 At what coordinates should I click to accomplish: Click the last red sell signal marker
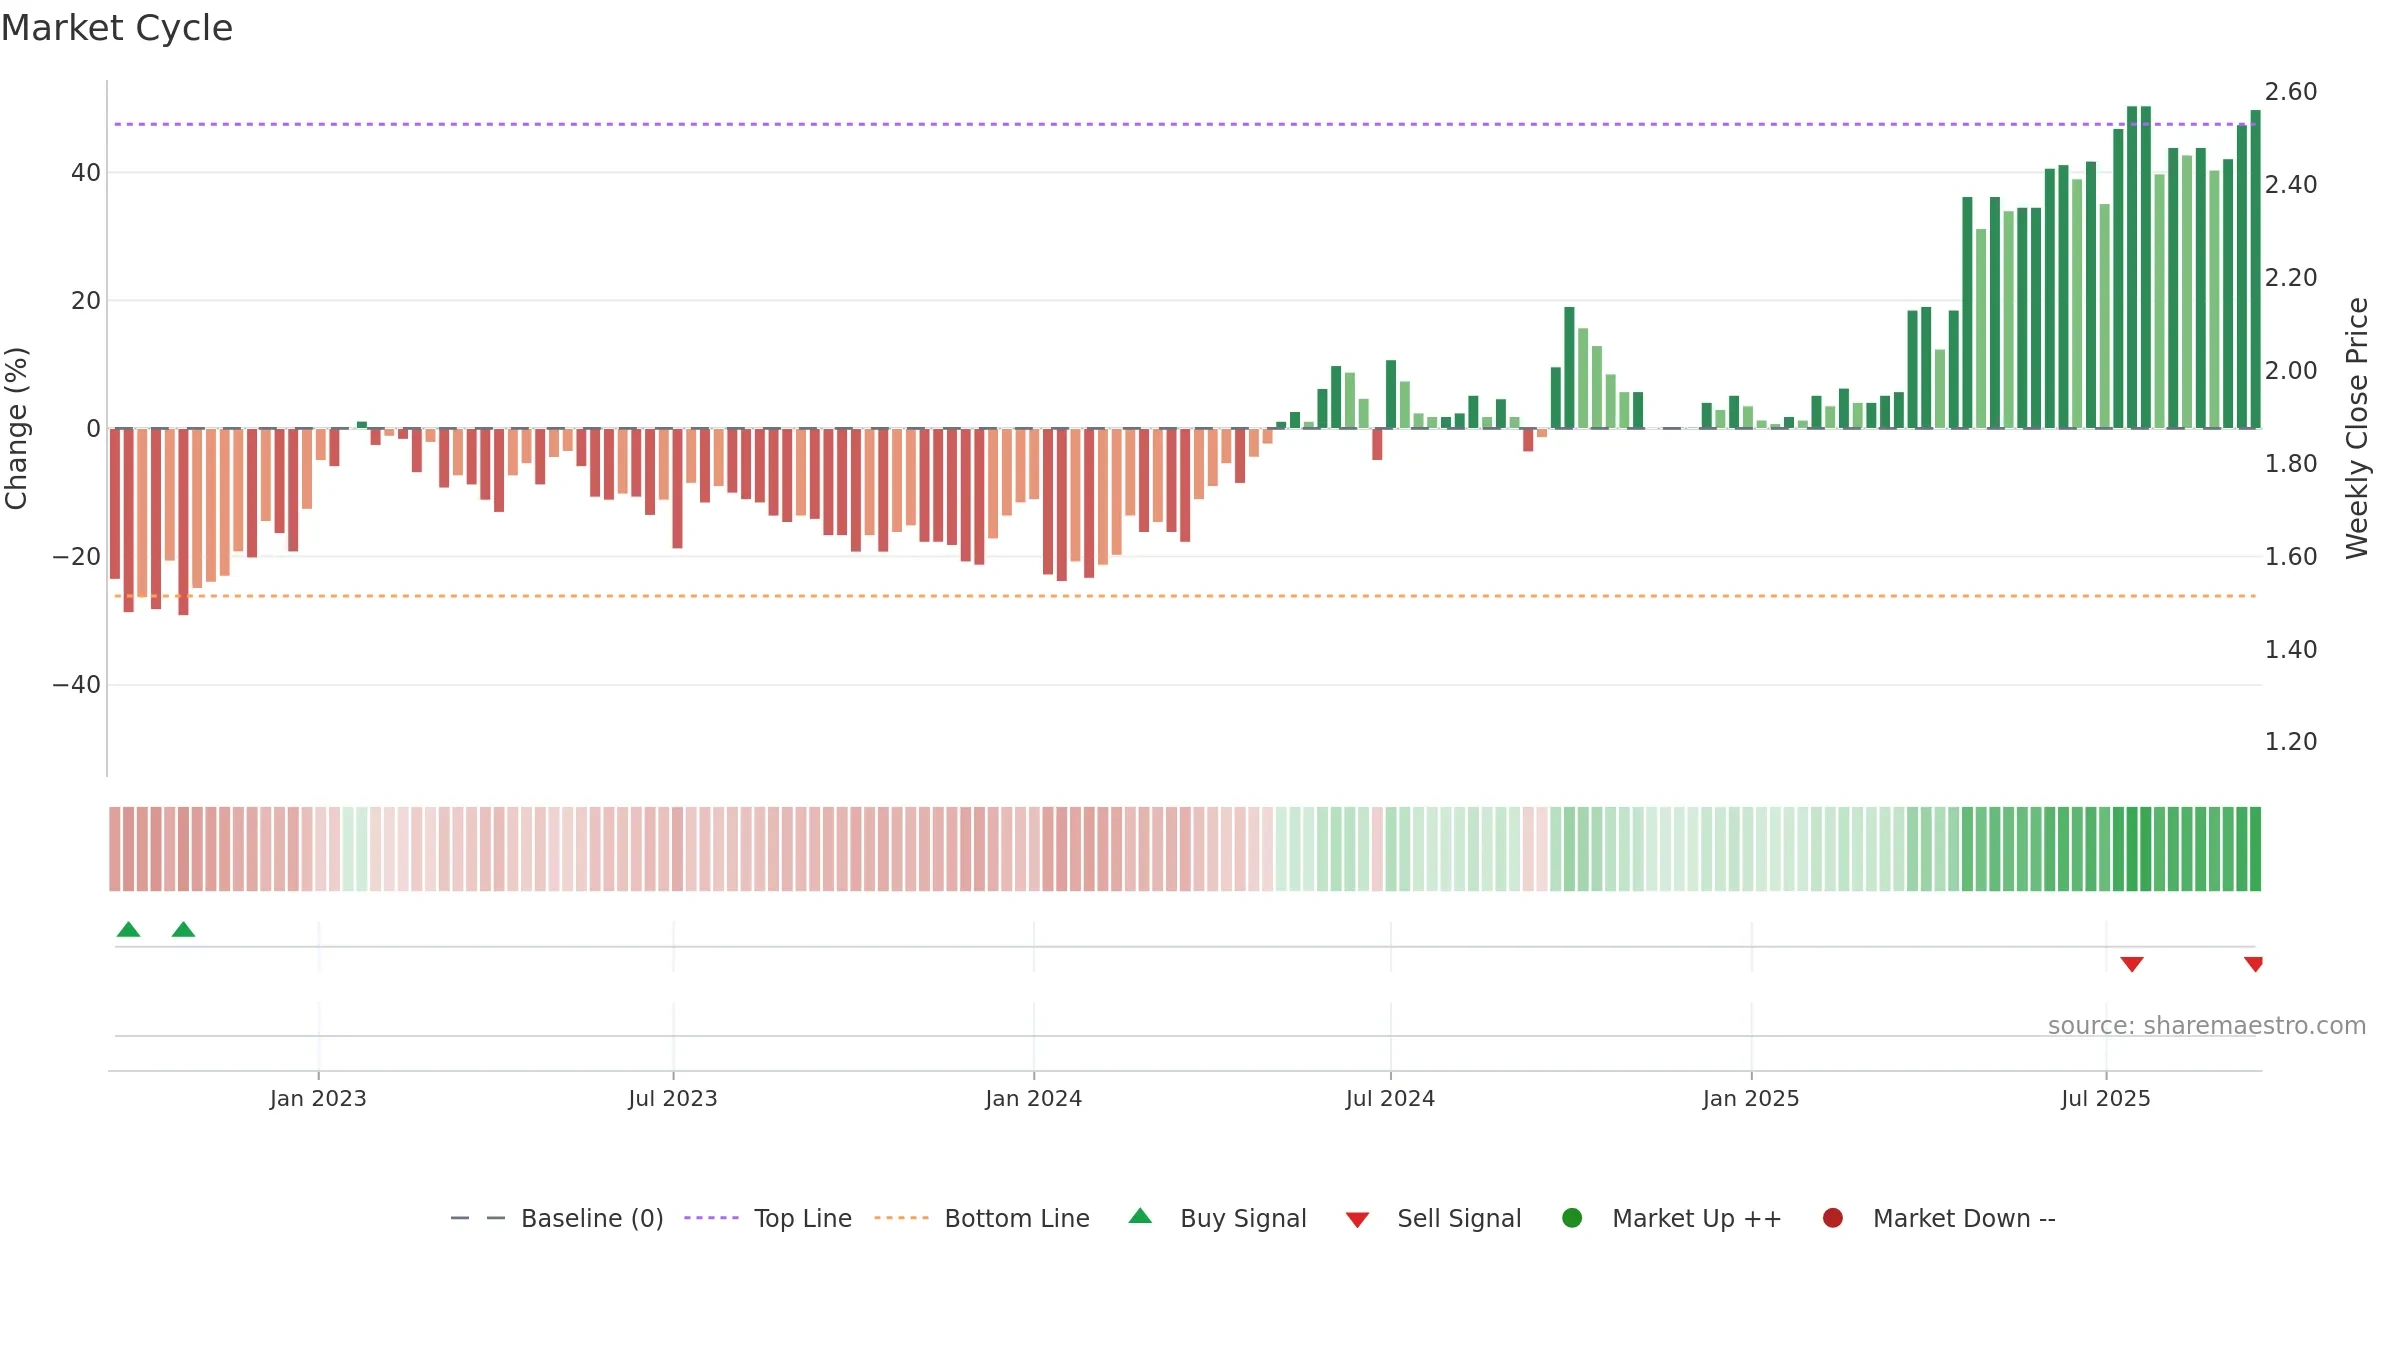[x=2253, y=964]
